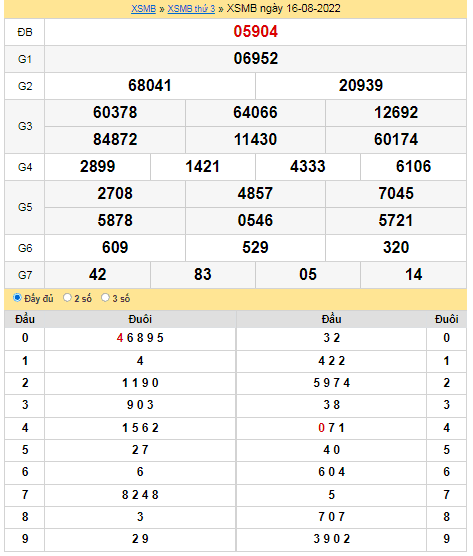Click G3 result 64066

(255, 112)
